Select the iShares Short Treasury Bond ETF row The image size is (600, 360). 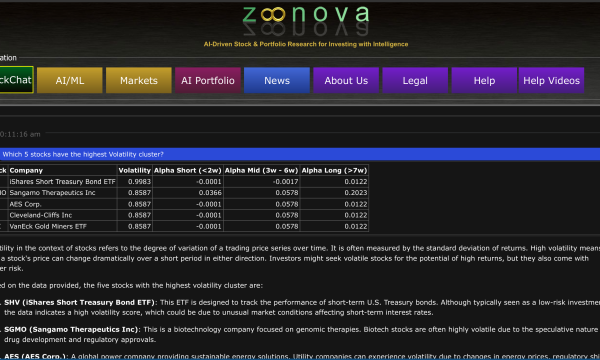pos(184,182)
